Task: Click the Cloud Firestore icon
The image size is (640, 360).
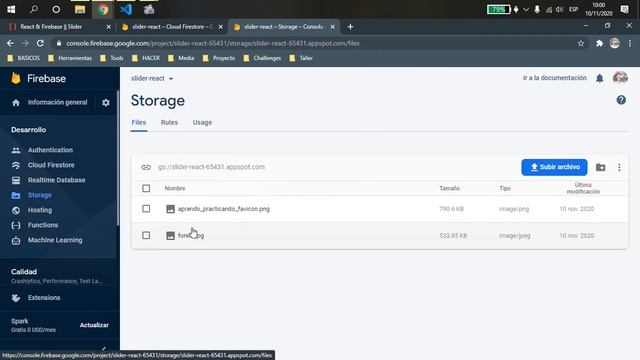Action: (x=16, y=165)
